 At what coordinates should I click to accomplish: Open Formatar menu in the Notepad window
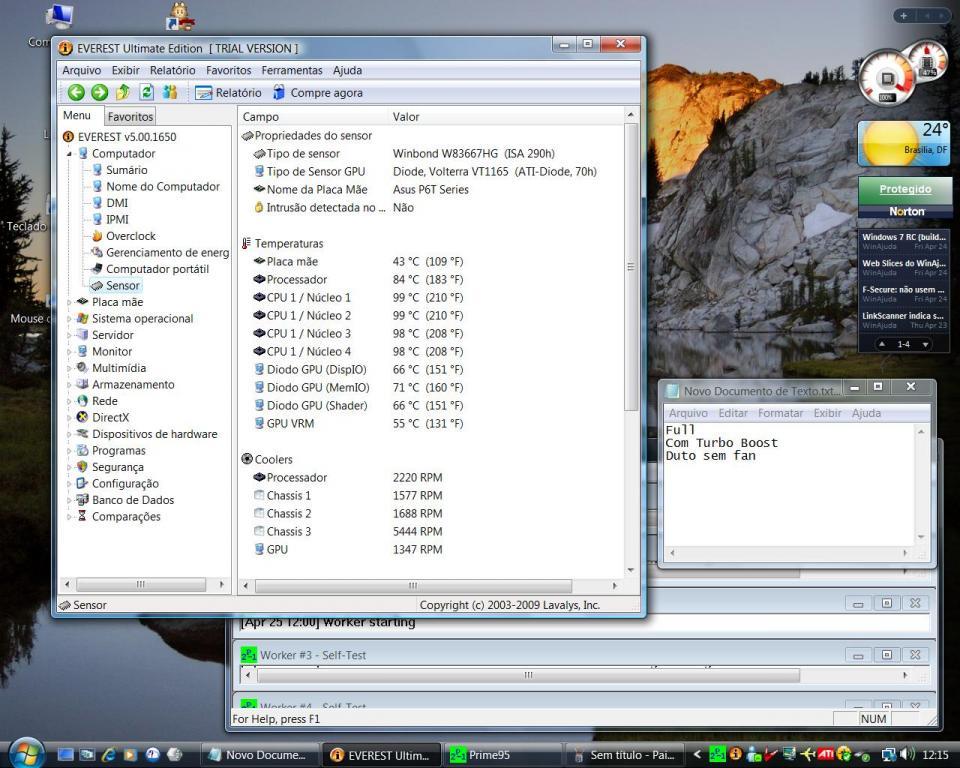coord(780,413)
